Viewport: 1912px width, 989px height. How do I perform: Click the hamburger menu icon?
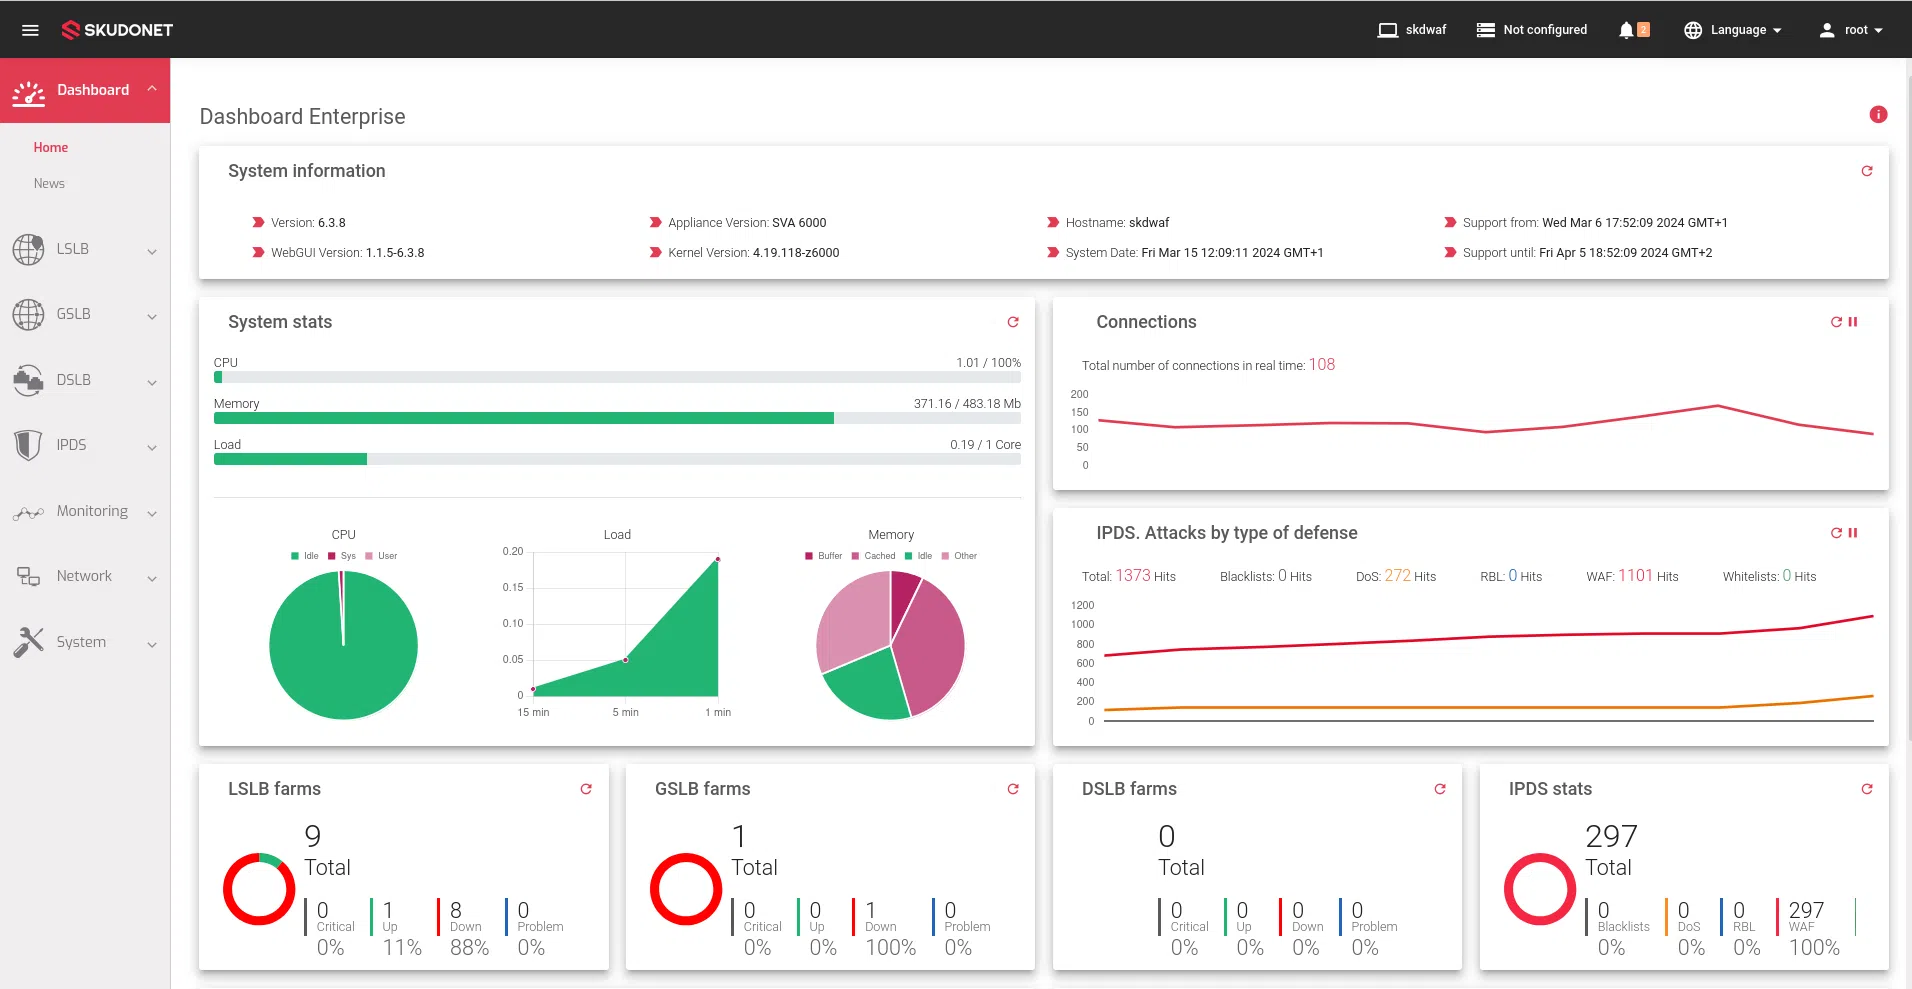pyautogui.click(x=30, y=30)
